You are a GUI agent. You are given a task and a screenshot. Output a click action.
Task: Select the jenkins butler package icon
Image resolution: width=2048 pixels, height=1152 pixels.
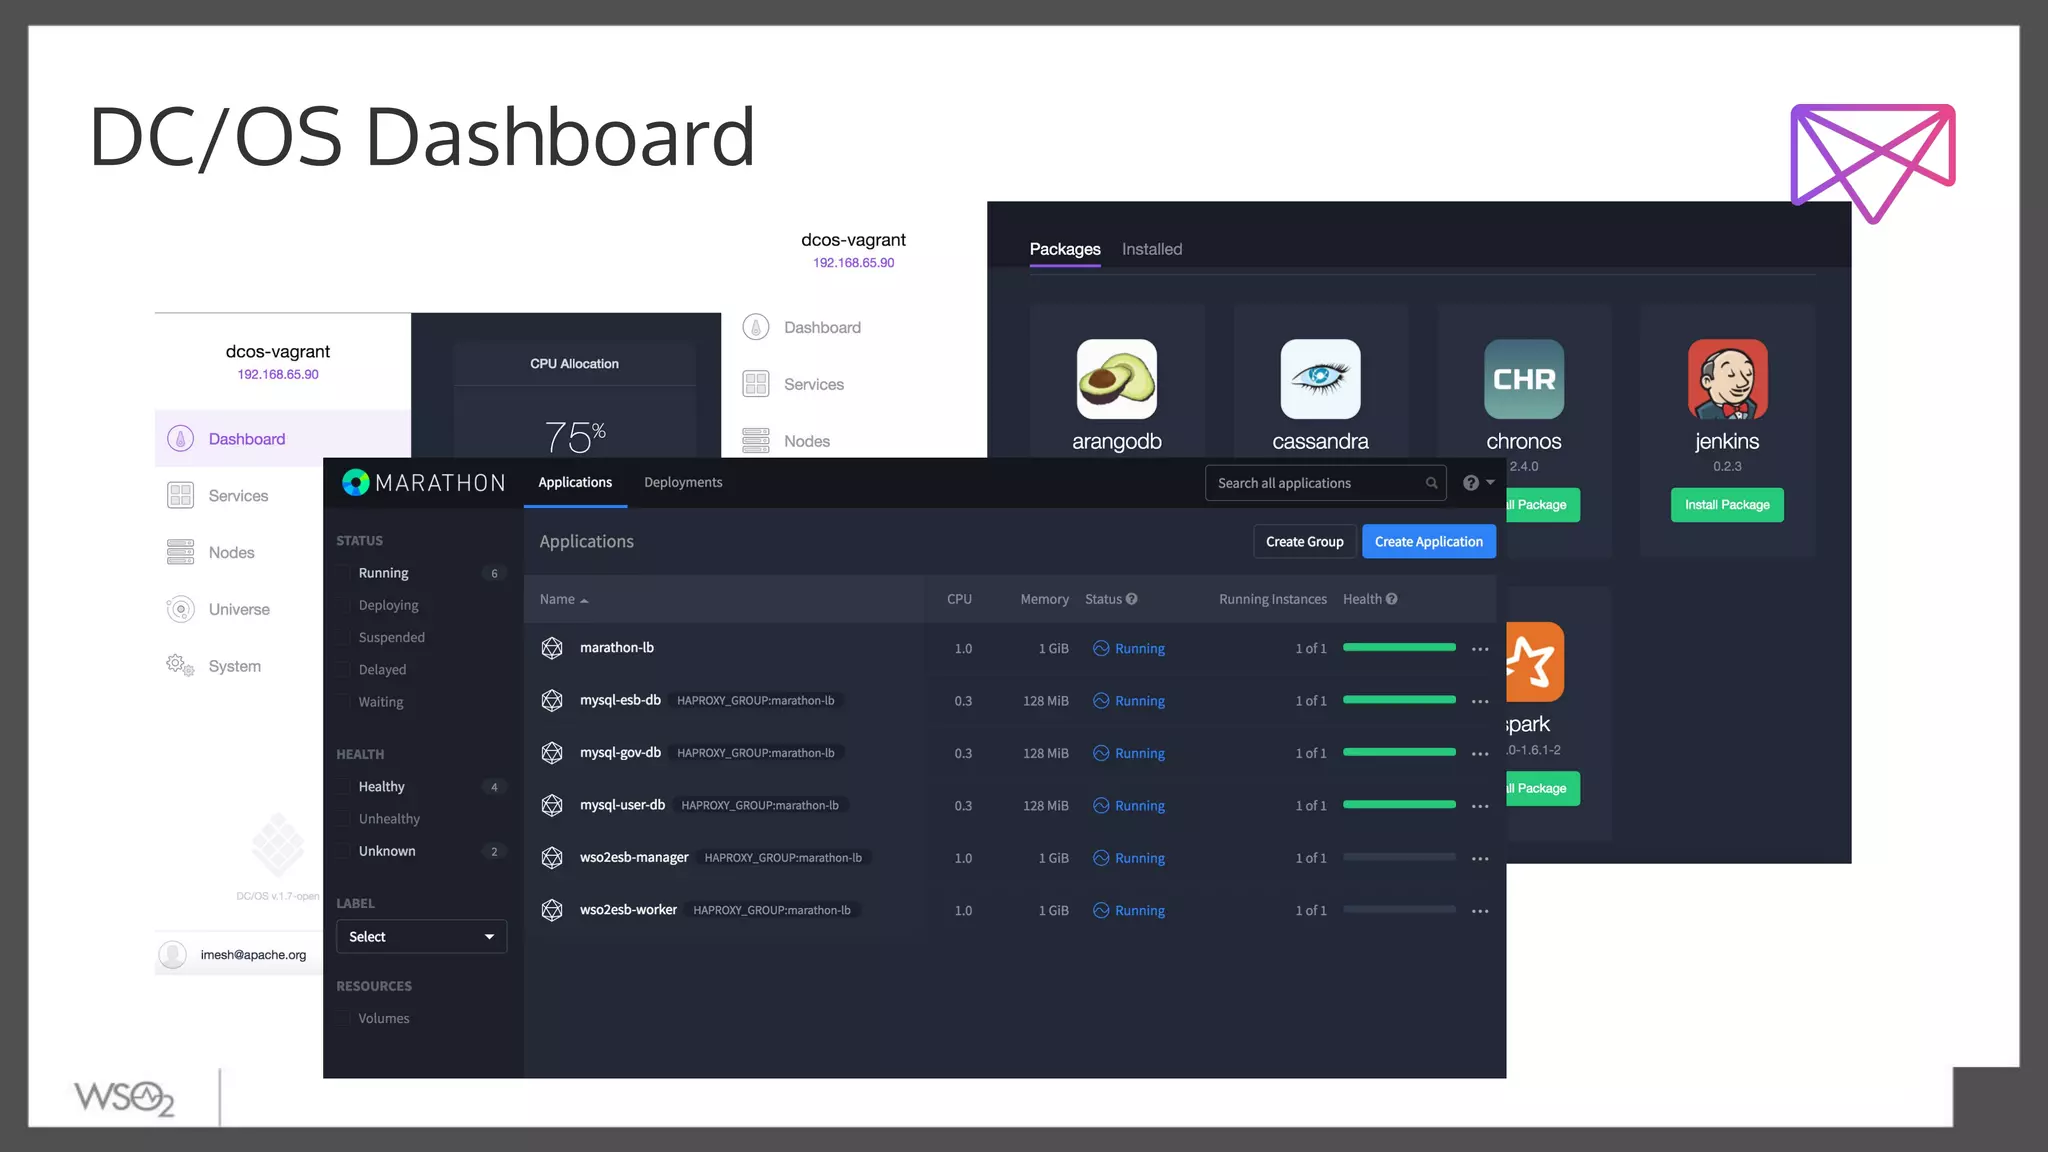coord(1727,379)
